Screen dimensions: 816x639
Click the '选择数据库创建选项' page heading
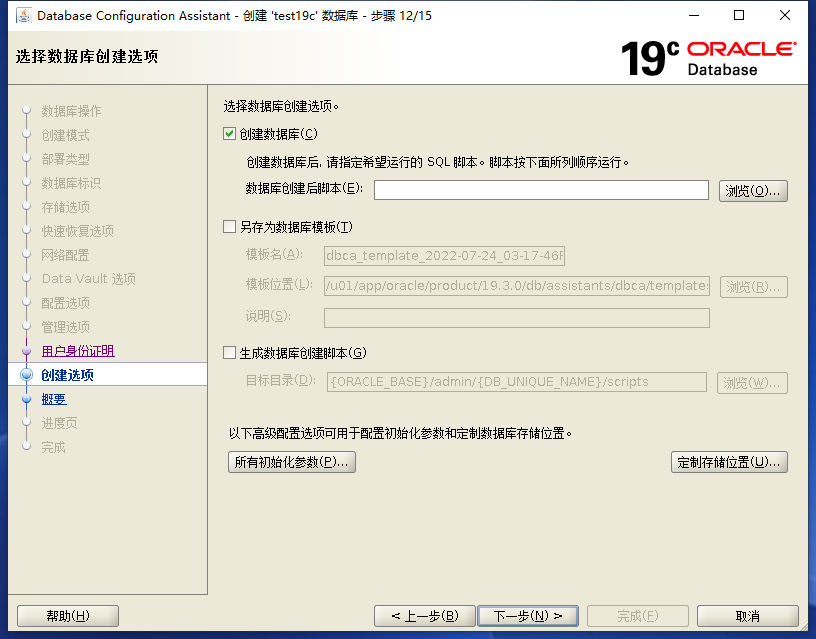(x=87, y=56)
